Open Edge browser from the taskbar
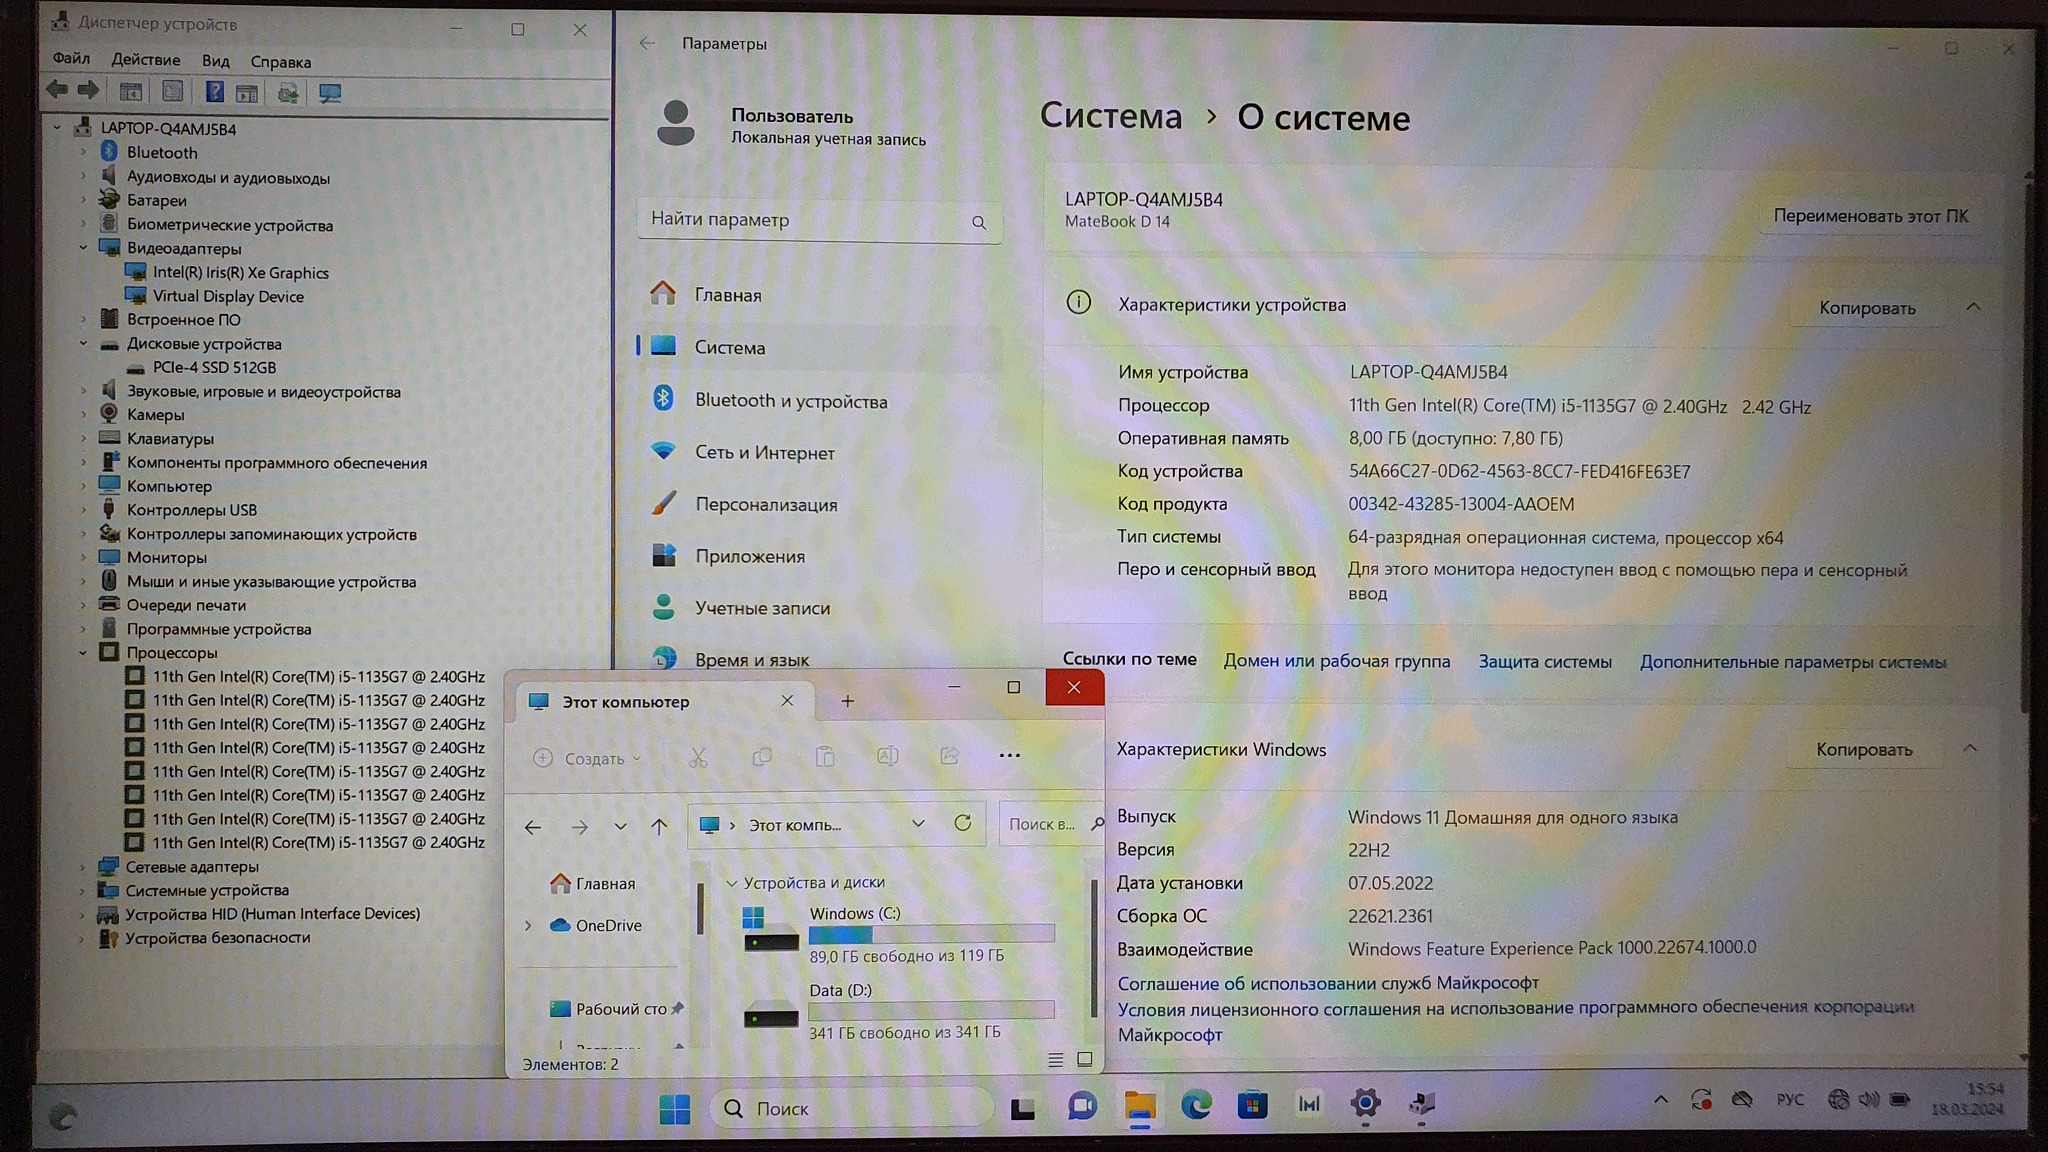This screenshot has width=2048, height=1152. tap(1196, 1104)
